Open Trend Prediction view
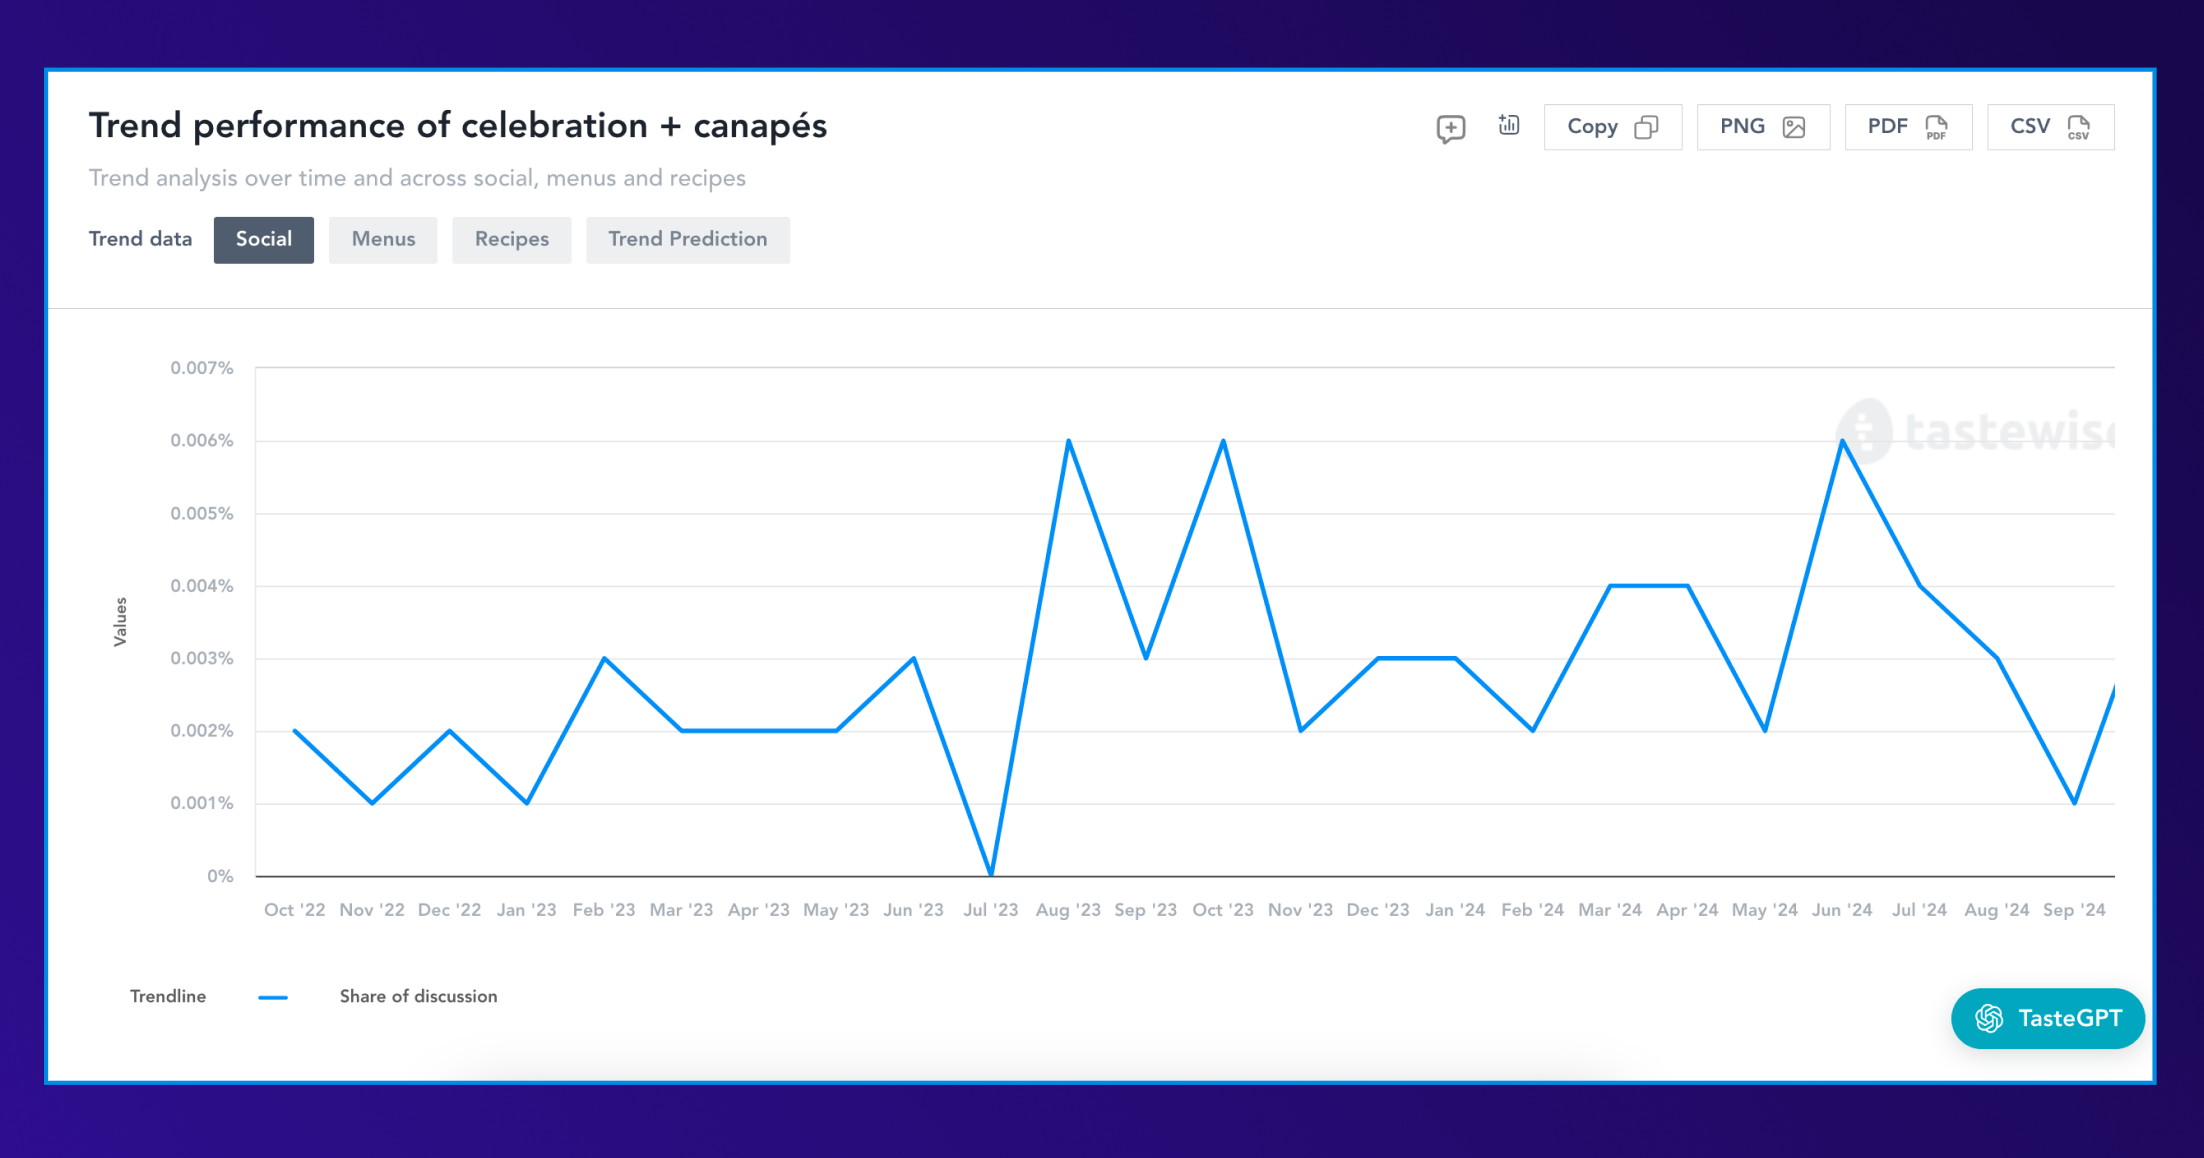 [685, 238]
